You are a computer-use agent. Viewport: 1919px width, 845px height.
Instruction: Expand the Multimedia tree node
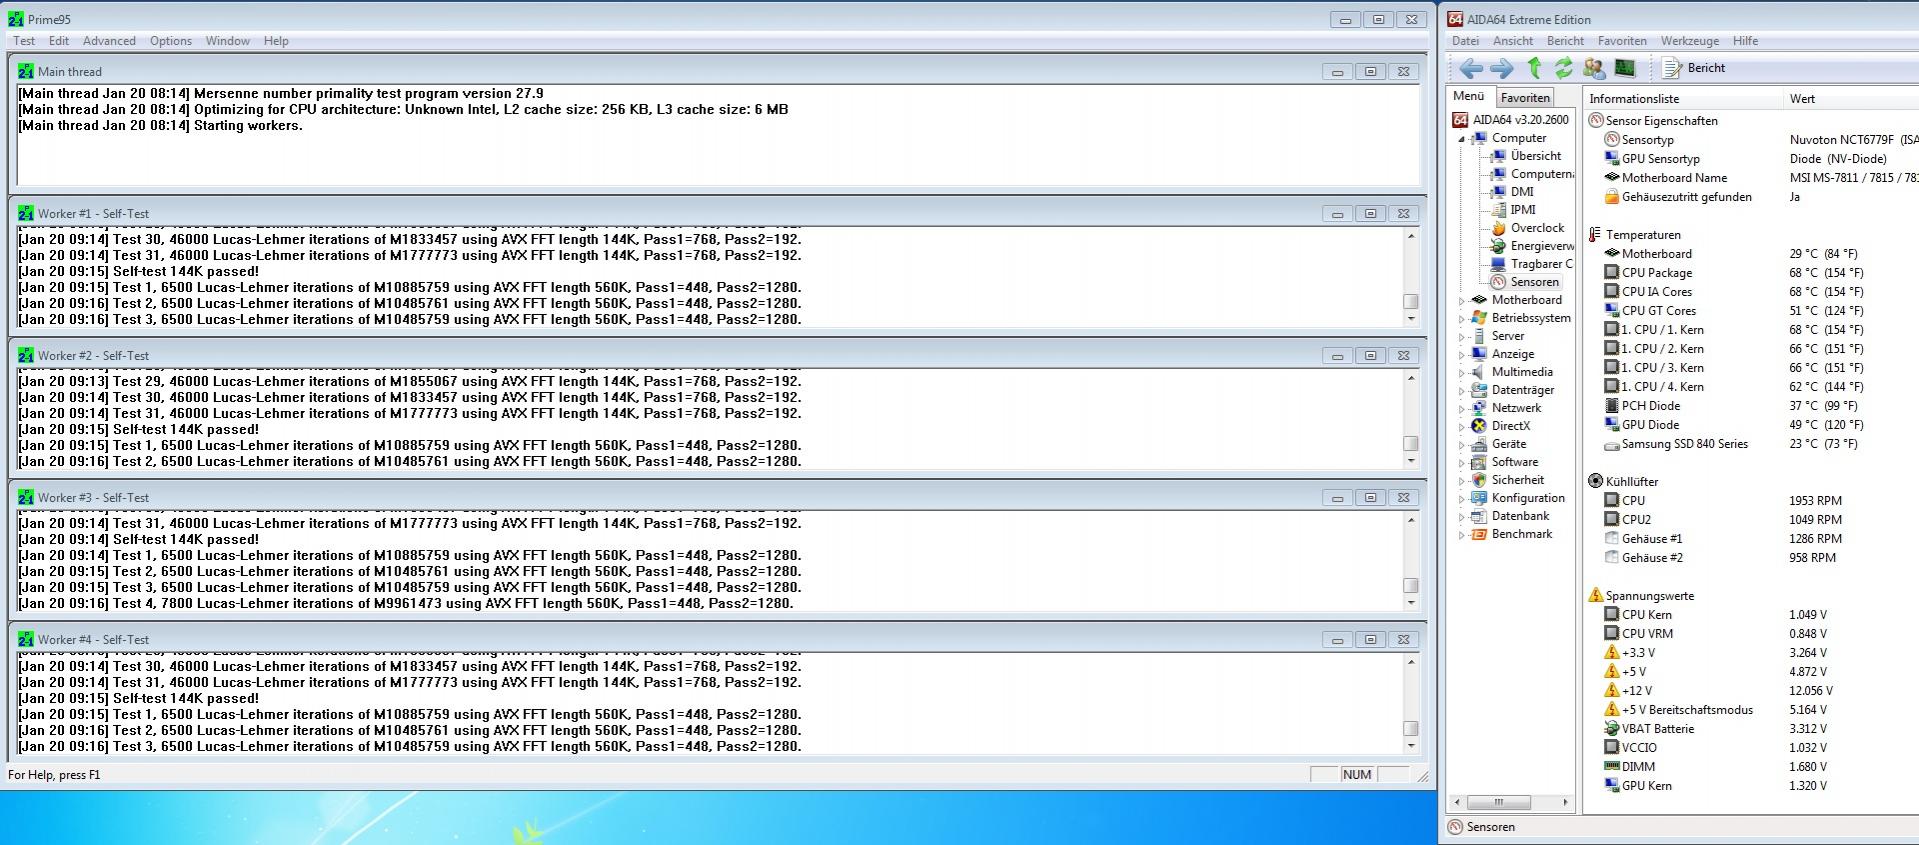pos(1462,373)
